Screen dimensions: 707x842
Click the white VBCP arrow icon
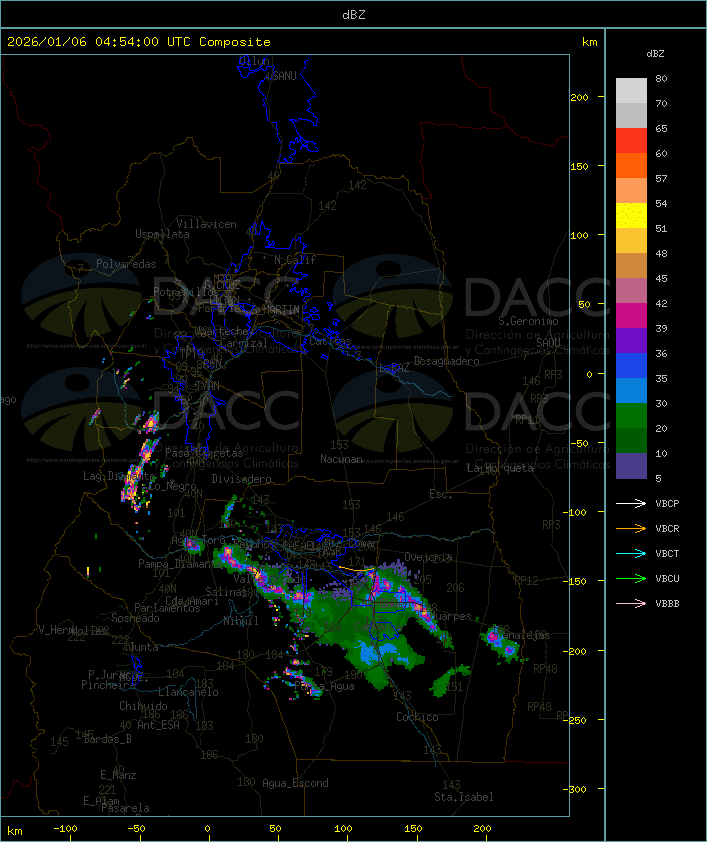coord(631,503)
